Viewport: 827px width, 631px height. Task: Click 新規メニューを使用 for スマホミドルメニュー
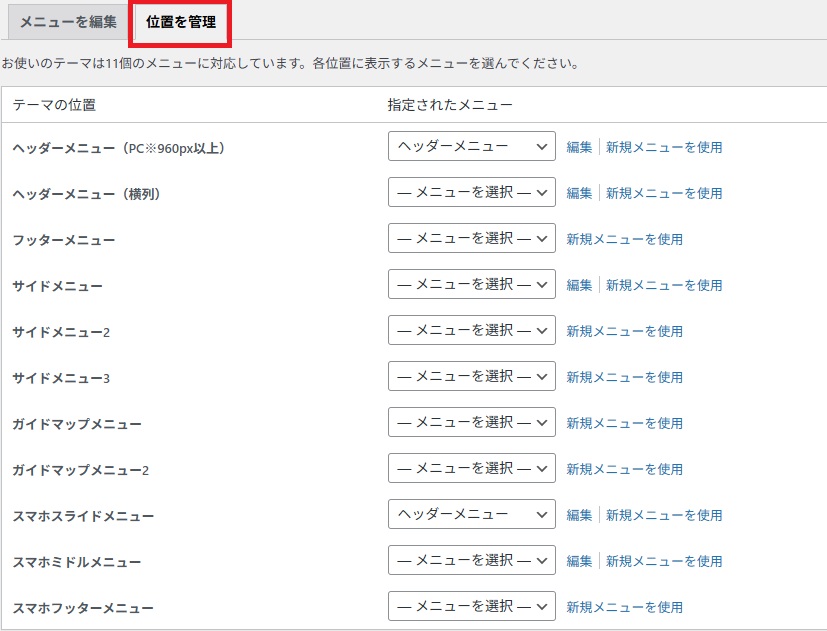coord(664,561)
